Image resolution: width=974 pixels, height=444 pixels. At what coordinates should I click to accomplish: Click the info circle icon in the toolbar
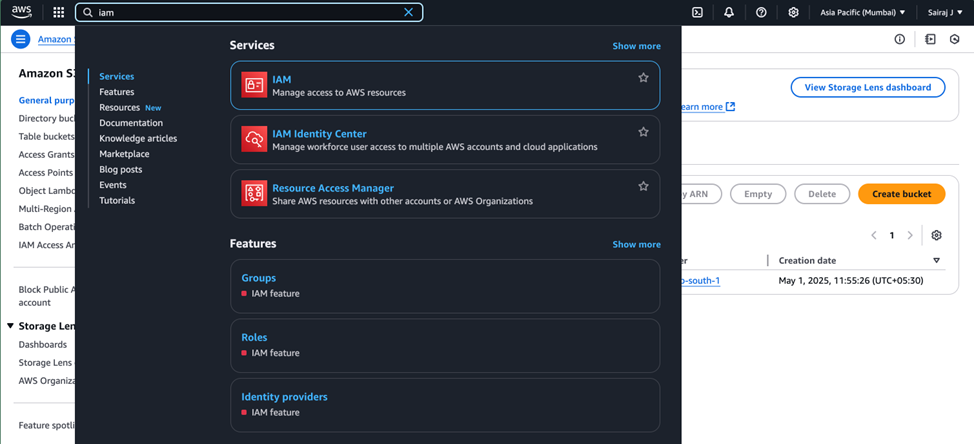pos(899,39)
